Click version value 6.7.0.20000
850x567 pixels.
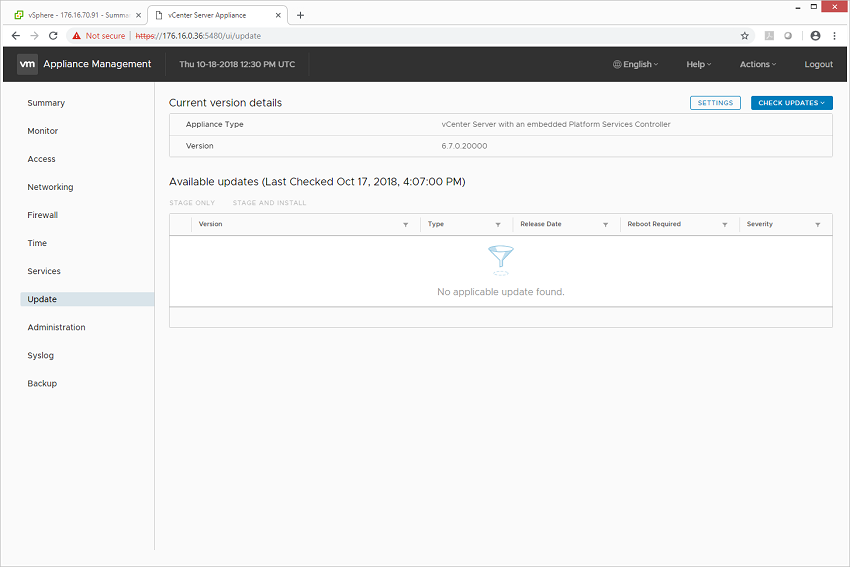pos(464,146)
